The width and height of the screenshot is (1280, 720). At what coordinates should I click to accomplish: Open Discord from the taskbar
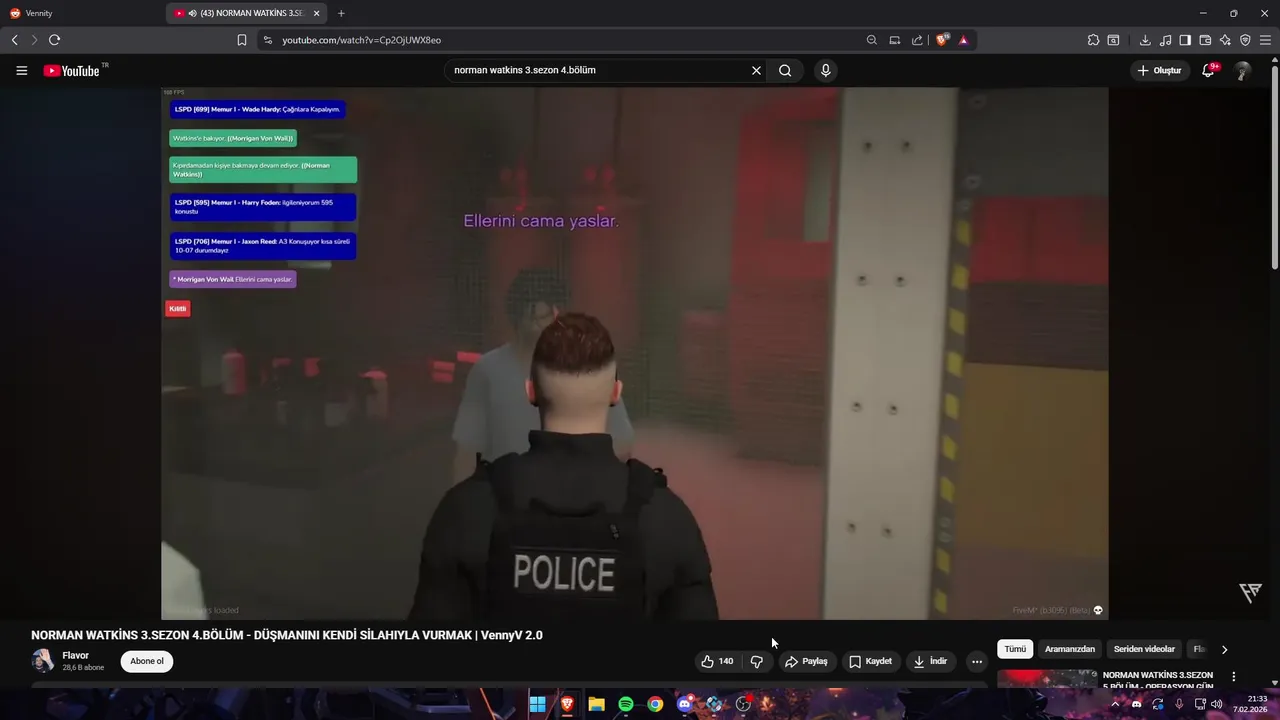(x=684, y=704)
